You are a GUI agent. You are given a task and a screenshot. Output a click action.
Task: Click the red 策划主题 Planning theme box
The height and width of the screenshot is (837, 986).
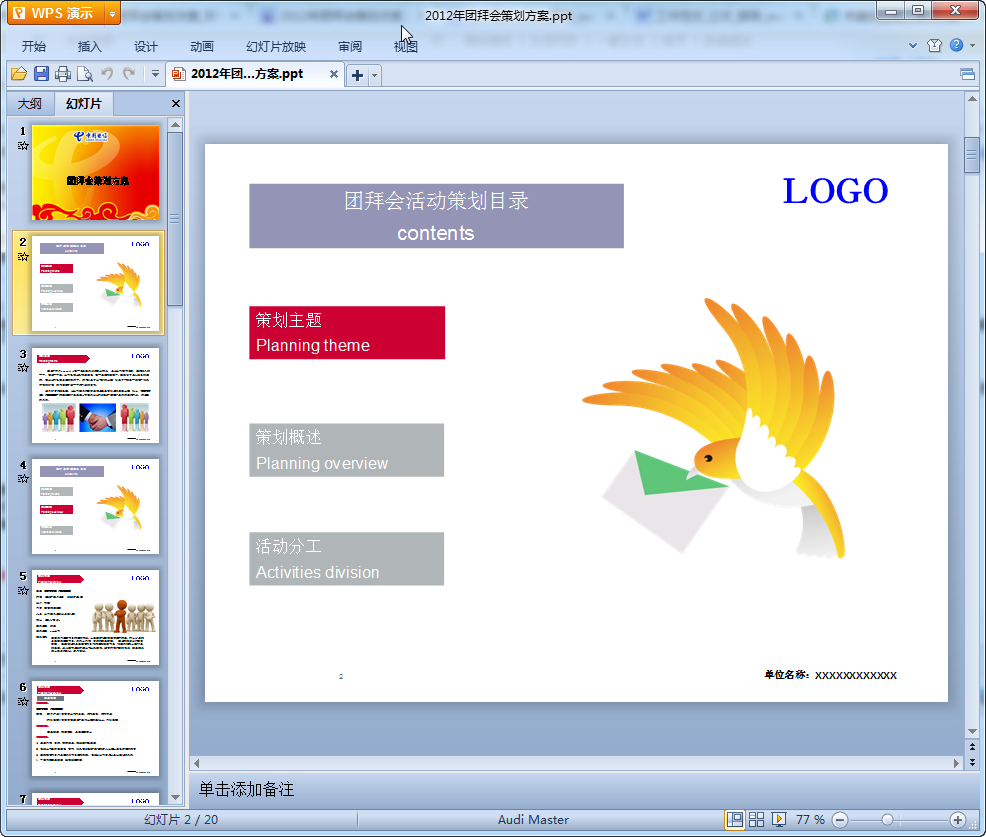pos(347,333)
